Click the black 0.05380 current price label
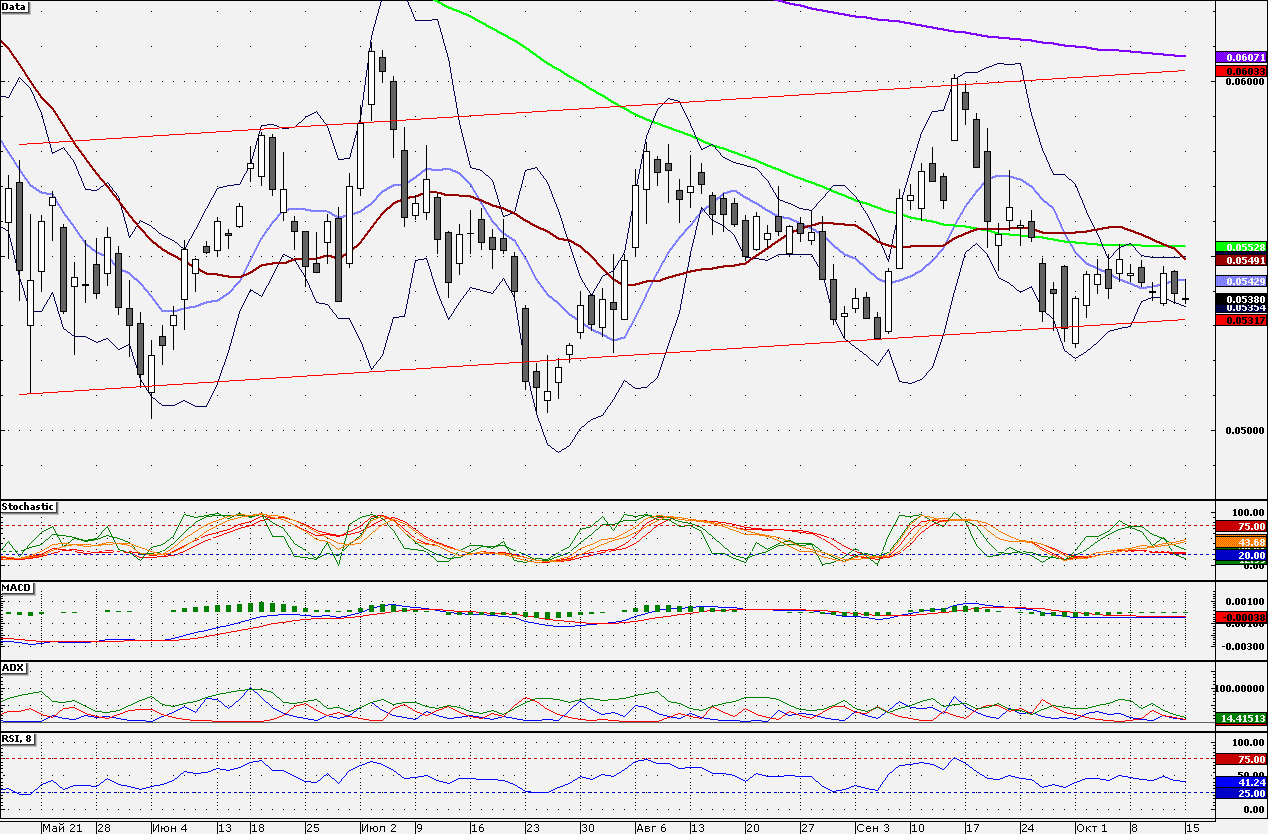 click(x=1241, y=299)
